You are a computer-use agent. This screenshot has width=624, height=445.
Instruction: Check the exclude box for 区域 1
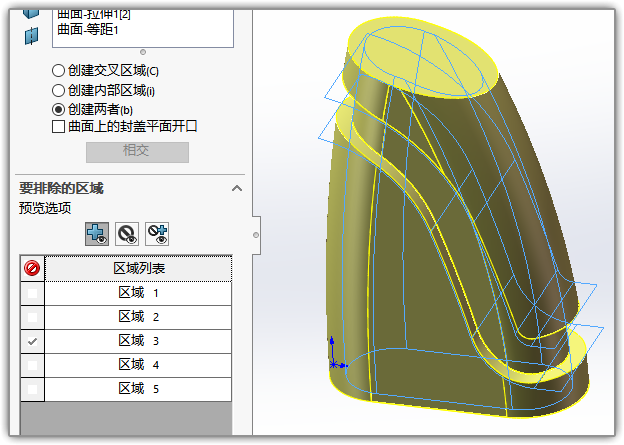coord(32,293)
